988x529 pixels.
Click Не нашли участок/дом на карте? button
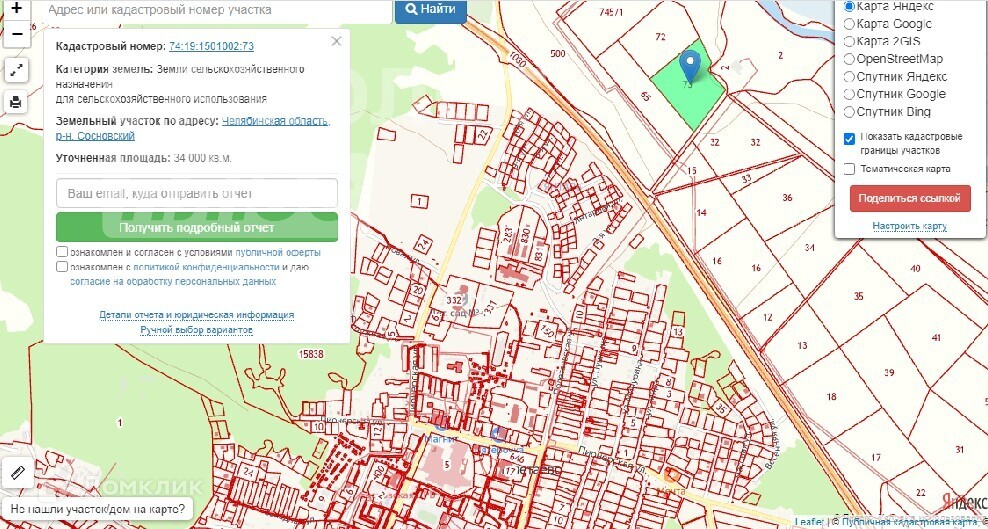pyautogui.click(x=98, y=508)
